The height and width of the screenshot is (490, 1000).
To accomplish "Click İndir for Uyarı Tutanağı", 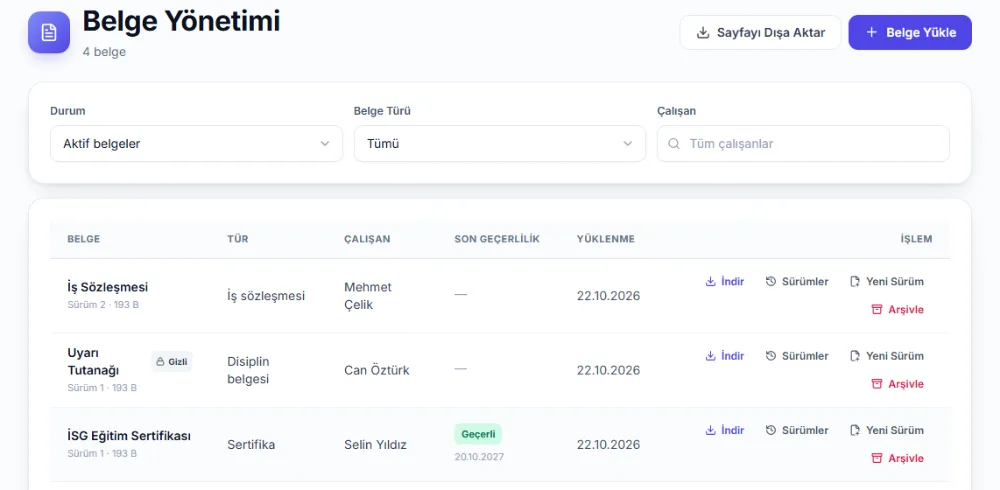I will point(725,356).
